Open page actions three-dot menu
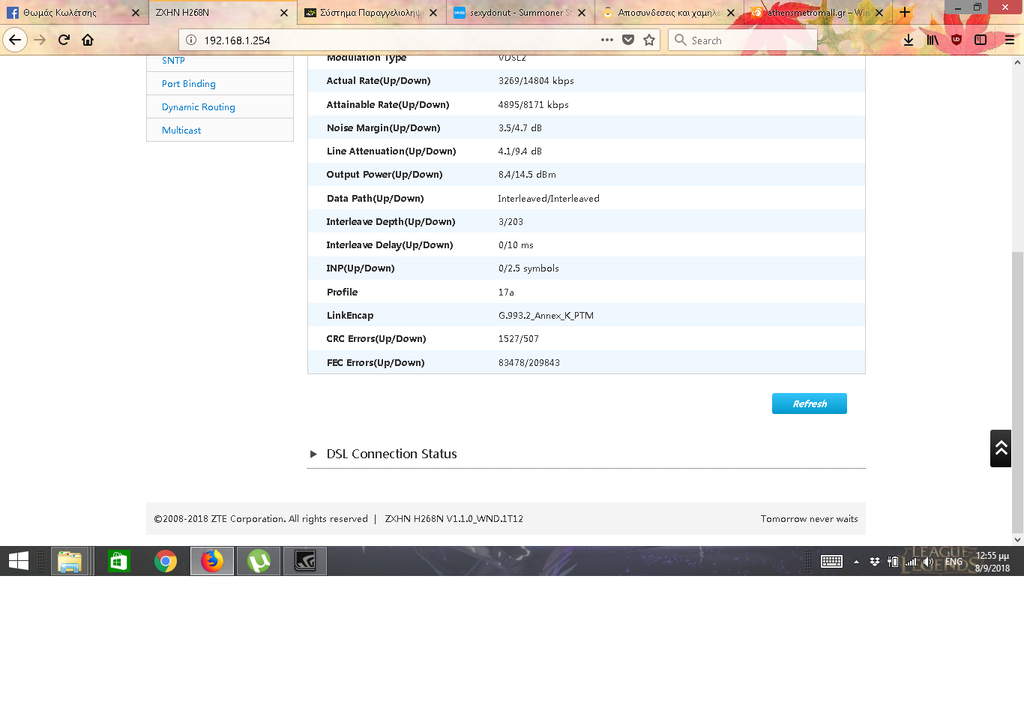 607,40
